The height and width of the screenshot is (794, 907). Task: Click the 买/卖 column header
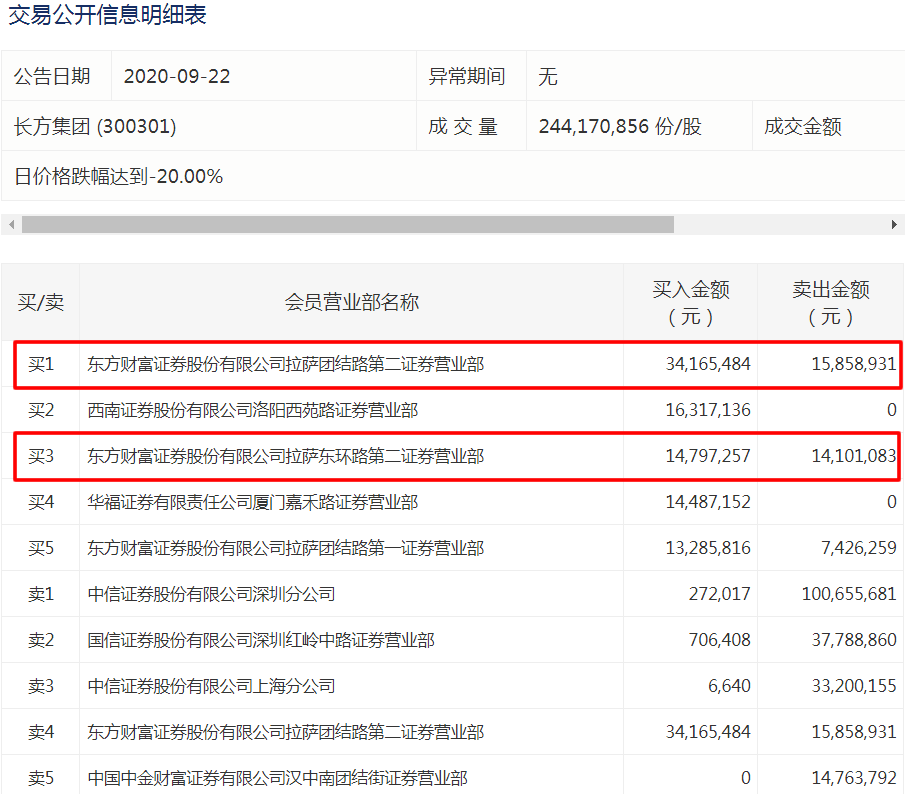[40, 300]
